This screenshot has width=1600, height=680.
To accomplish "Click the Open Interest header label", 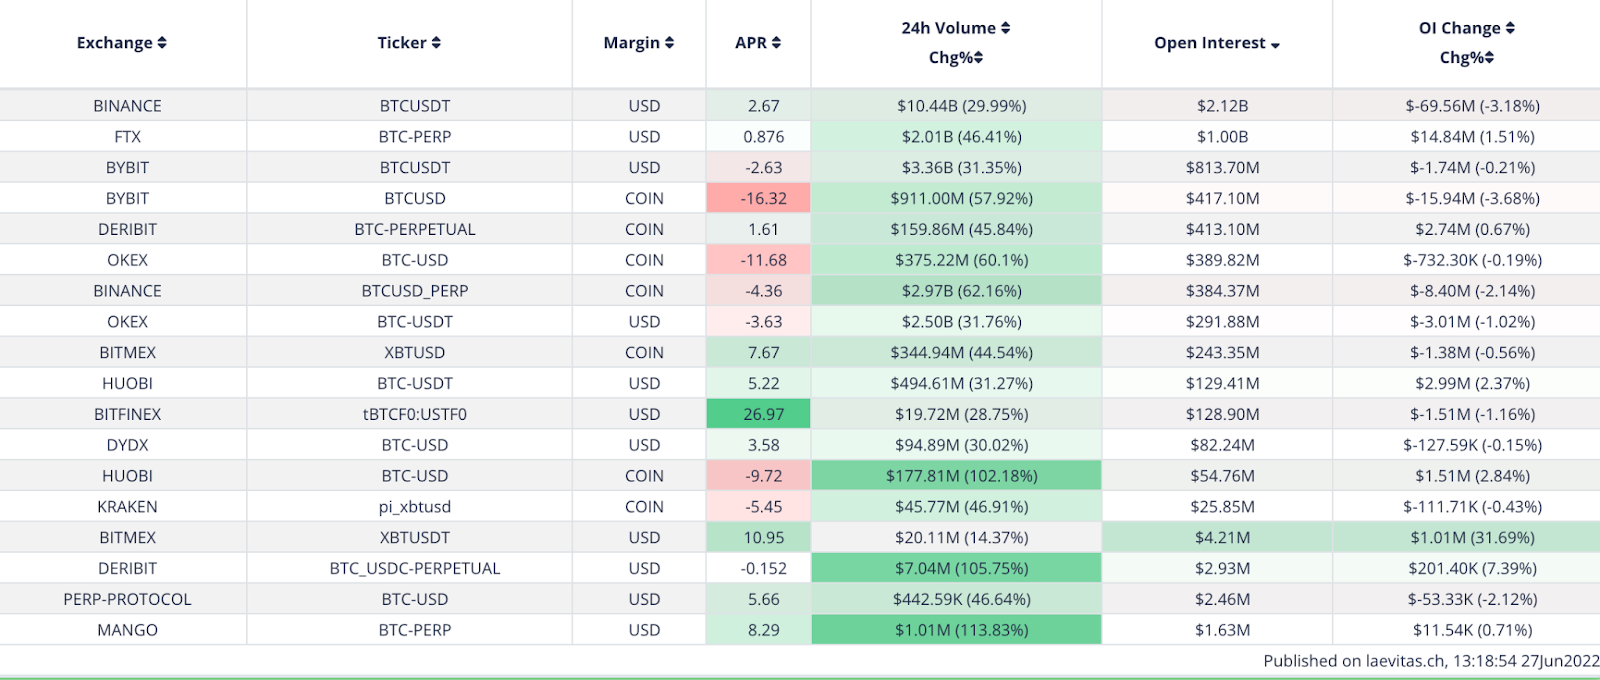I will pos(1210,43).
